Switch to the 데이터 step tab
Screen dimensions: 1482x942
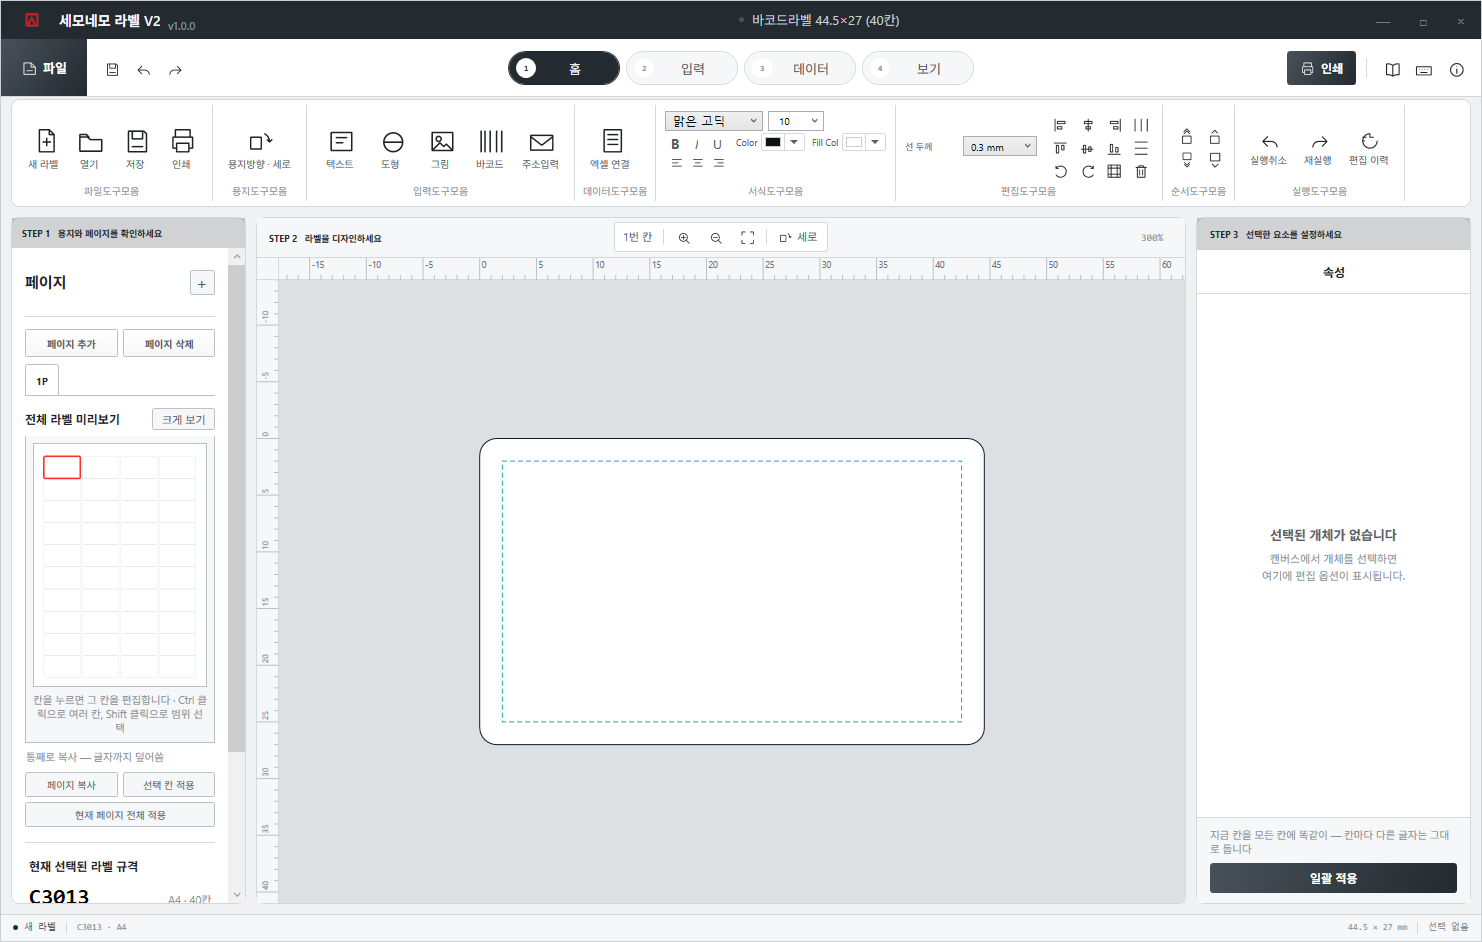point(800,68)
